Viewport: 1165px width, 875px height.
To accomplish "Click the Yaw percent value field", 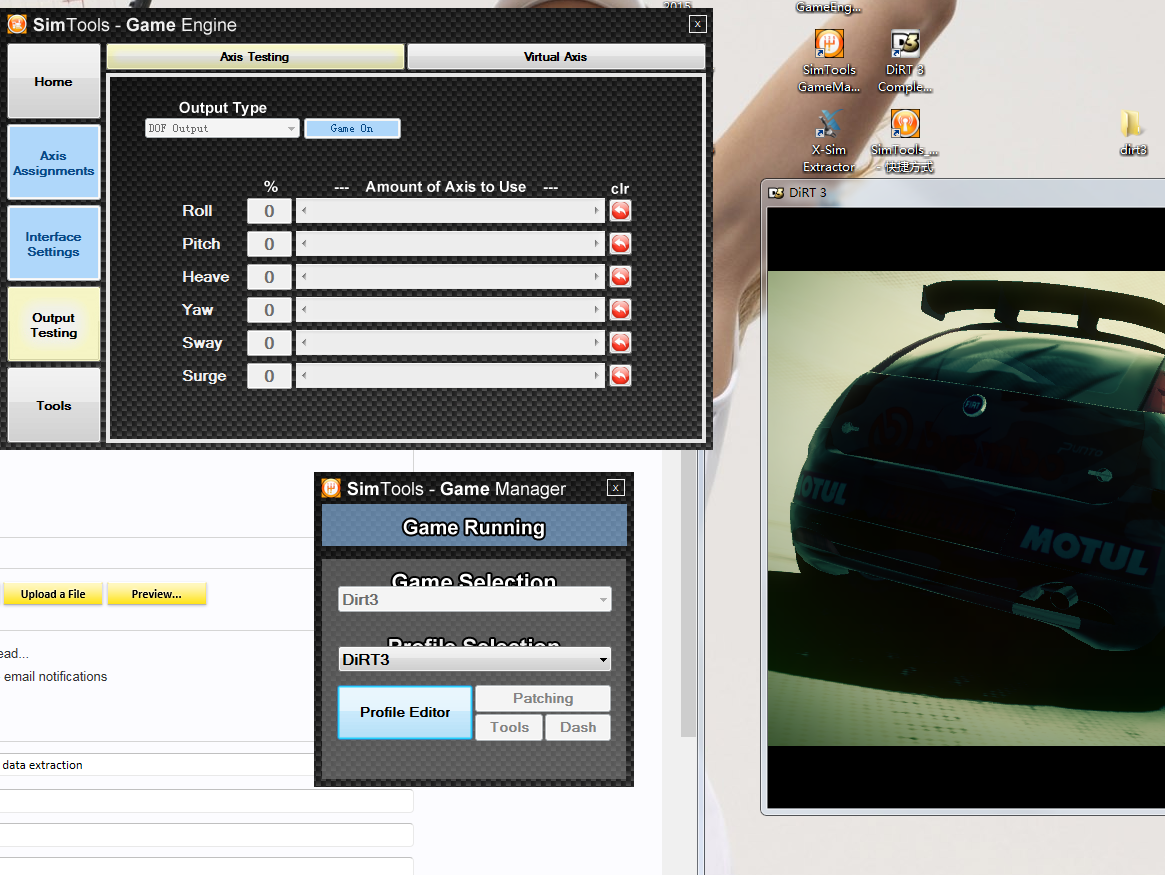I will click(x=269, y=310).
